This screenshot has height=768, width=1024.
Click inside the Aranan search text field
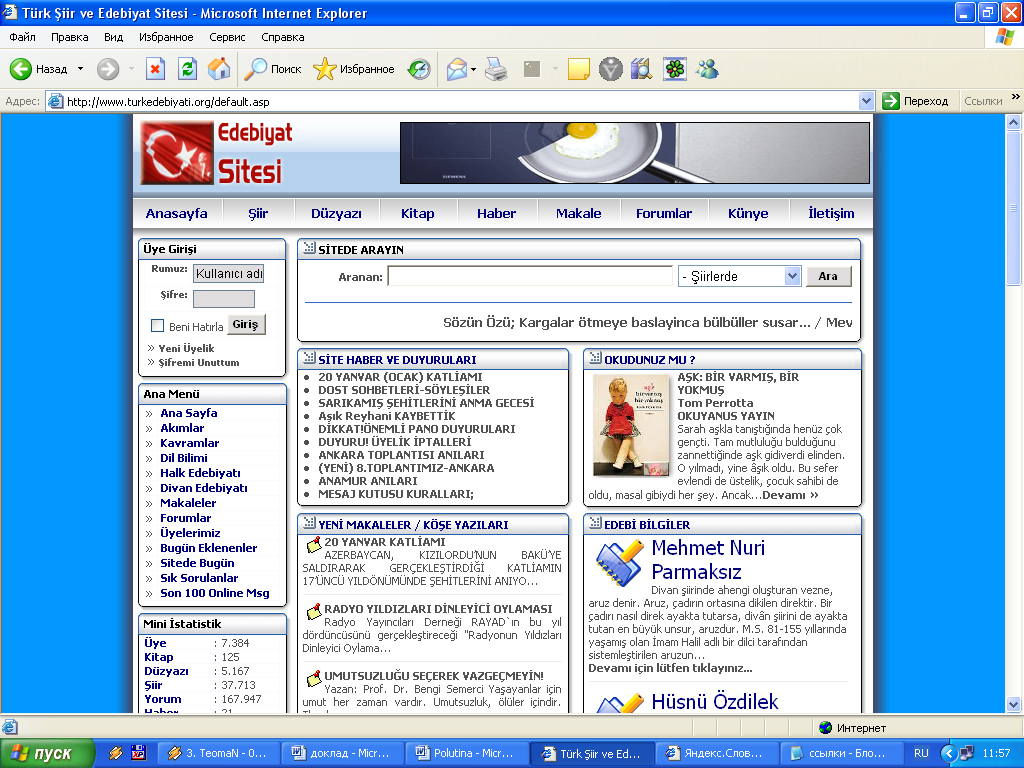tap(530, 276)
